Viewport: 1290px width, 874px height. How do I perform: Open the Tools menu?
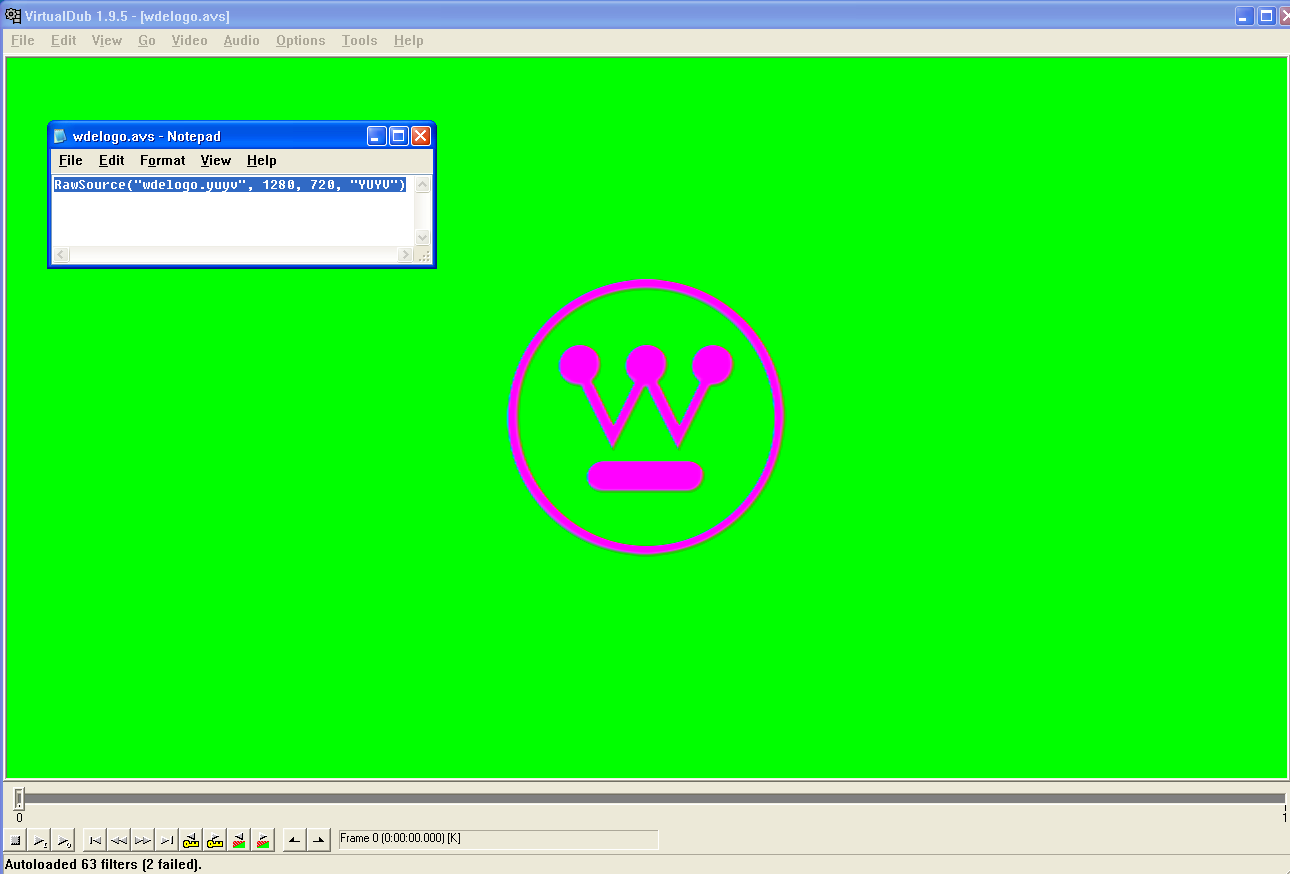click(x=360, y=40)
